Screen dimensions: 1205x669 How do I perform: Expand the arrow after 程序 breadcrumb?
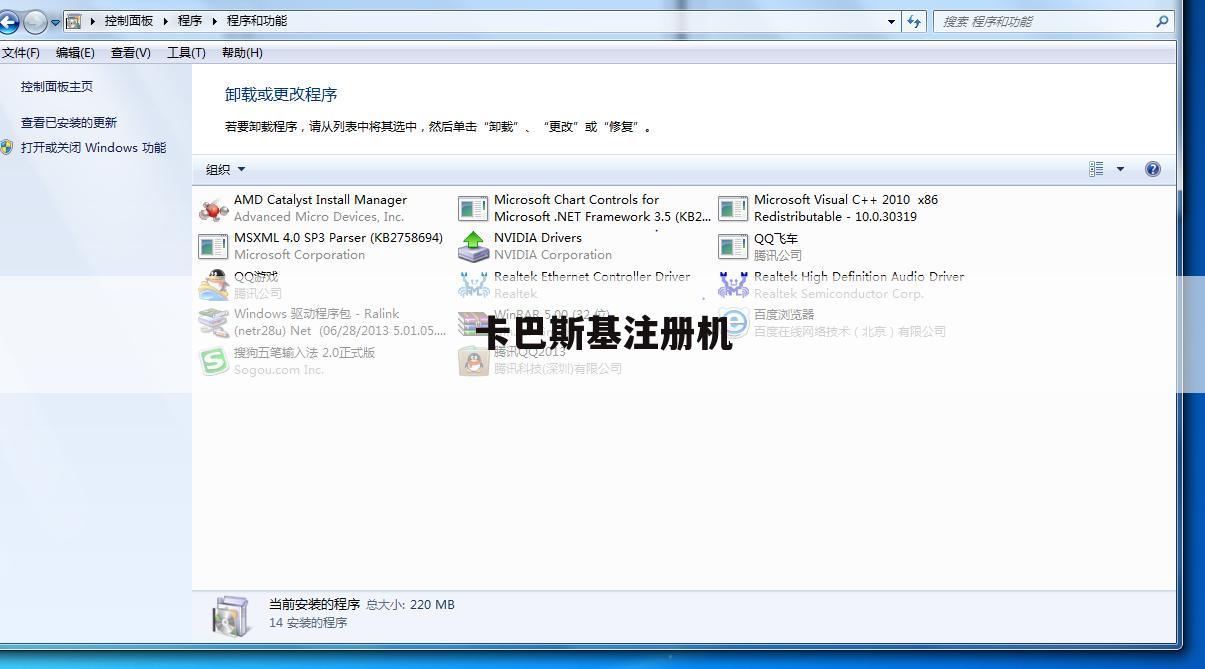pos(214,21)
